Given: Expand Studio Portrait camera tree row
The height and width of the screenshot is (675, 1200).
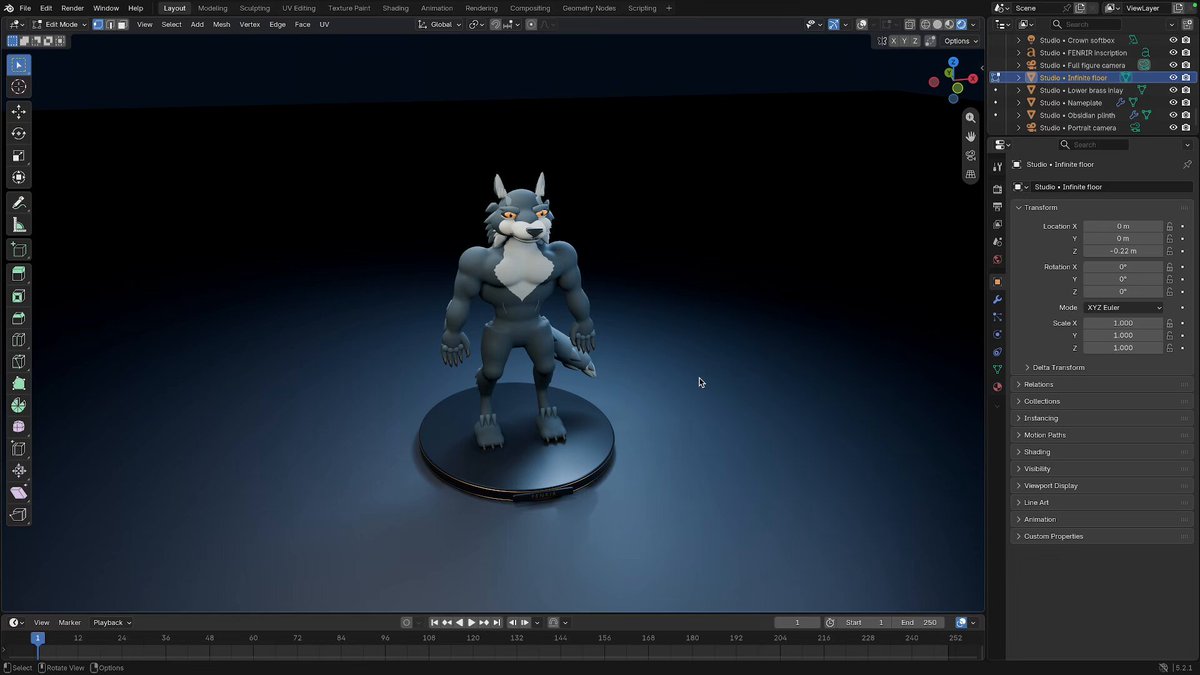Looking at the screenshot, I should [x=1019, y=128].
